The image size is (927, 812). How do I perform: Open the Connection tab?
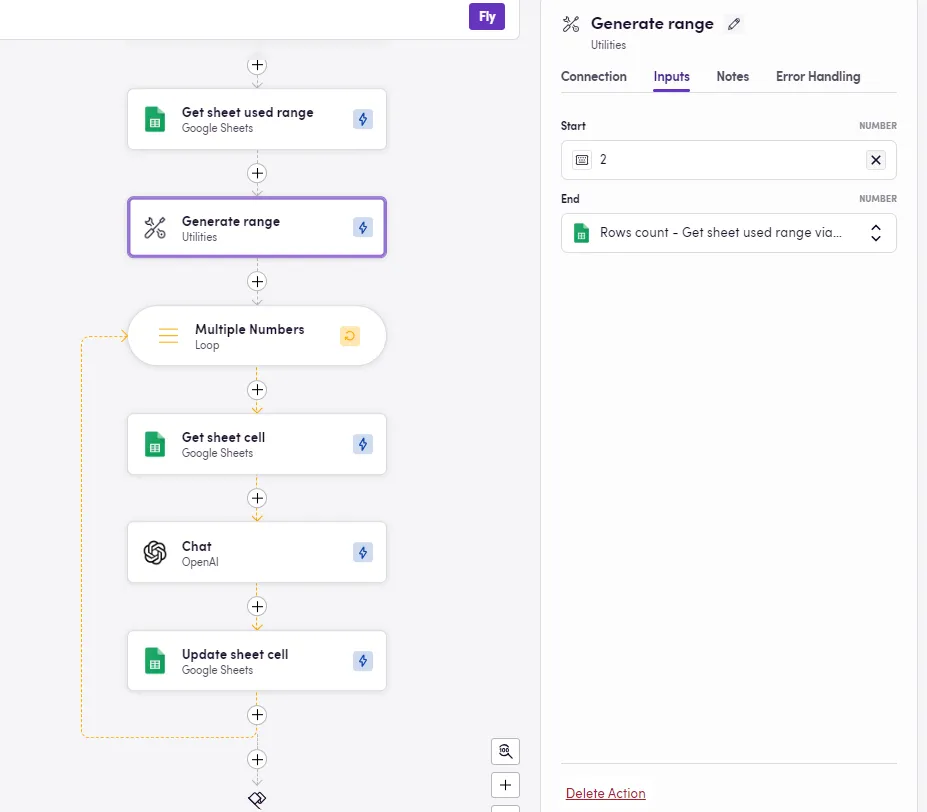[594, 76]
